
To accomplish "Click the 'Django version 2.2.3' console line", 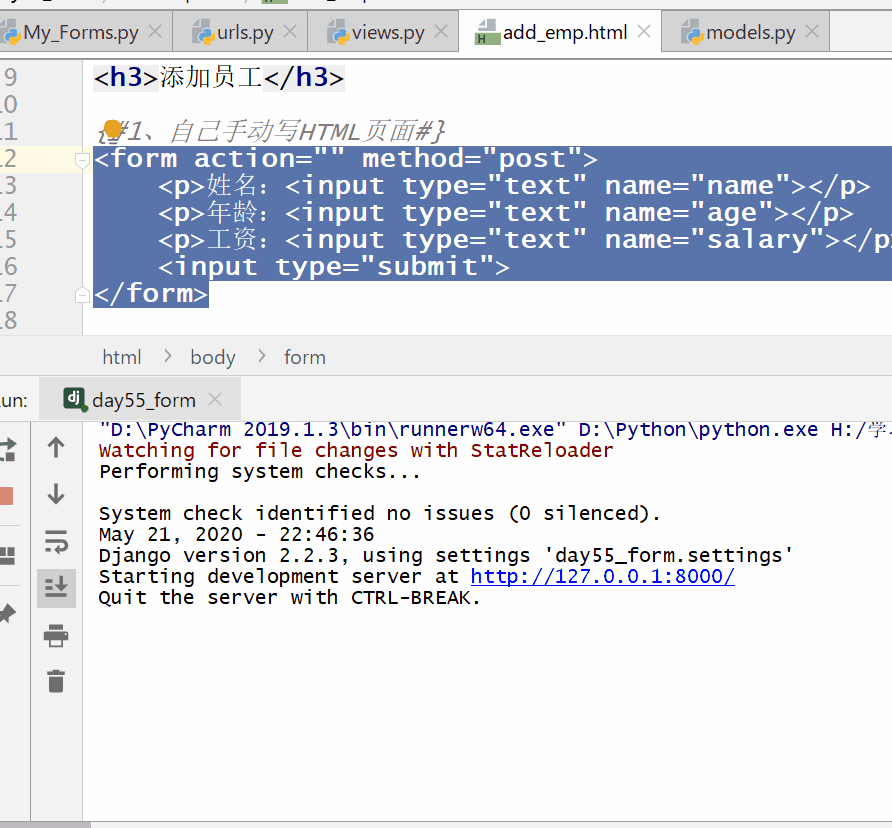I will 446,555.
